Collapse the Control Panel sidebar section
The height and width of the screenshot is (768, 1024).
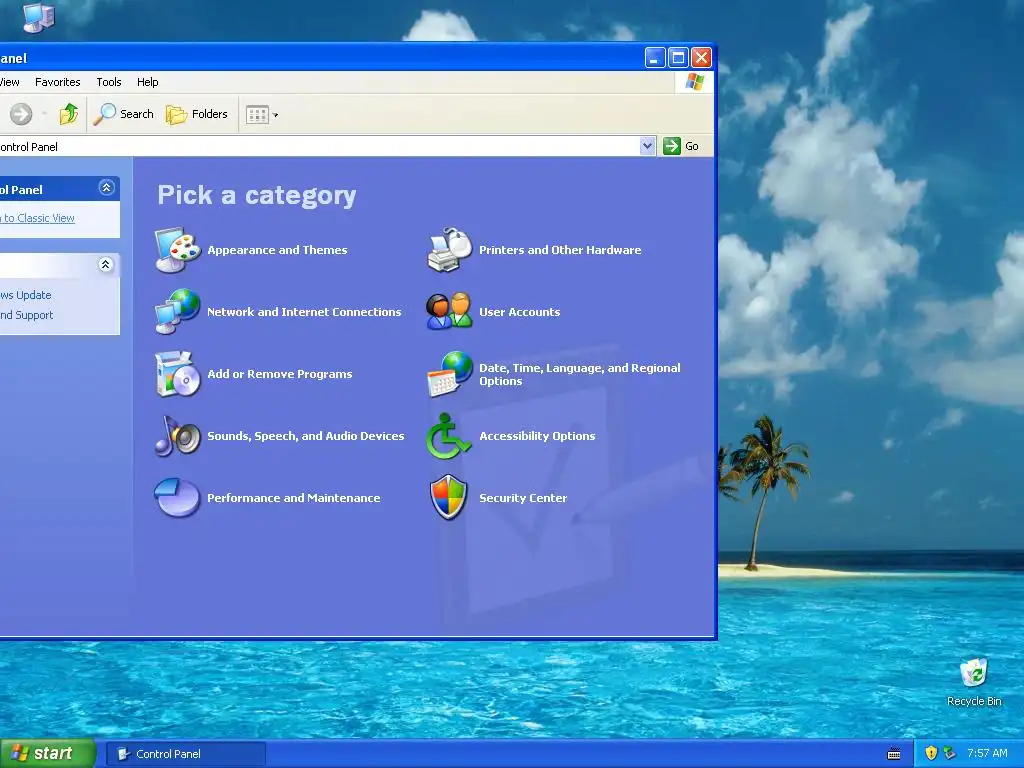pyautogui.click(x=106, y=188)
